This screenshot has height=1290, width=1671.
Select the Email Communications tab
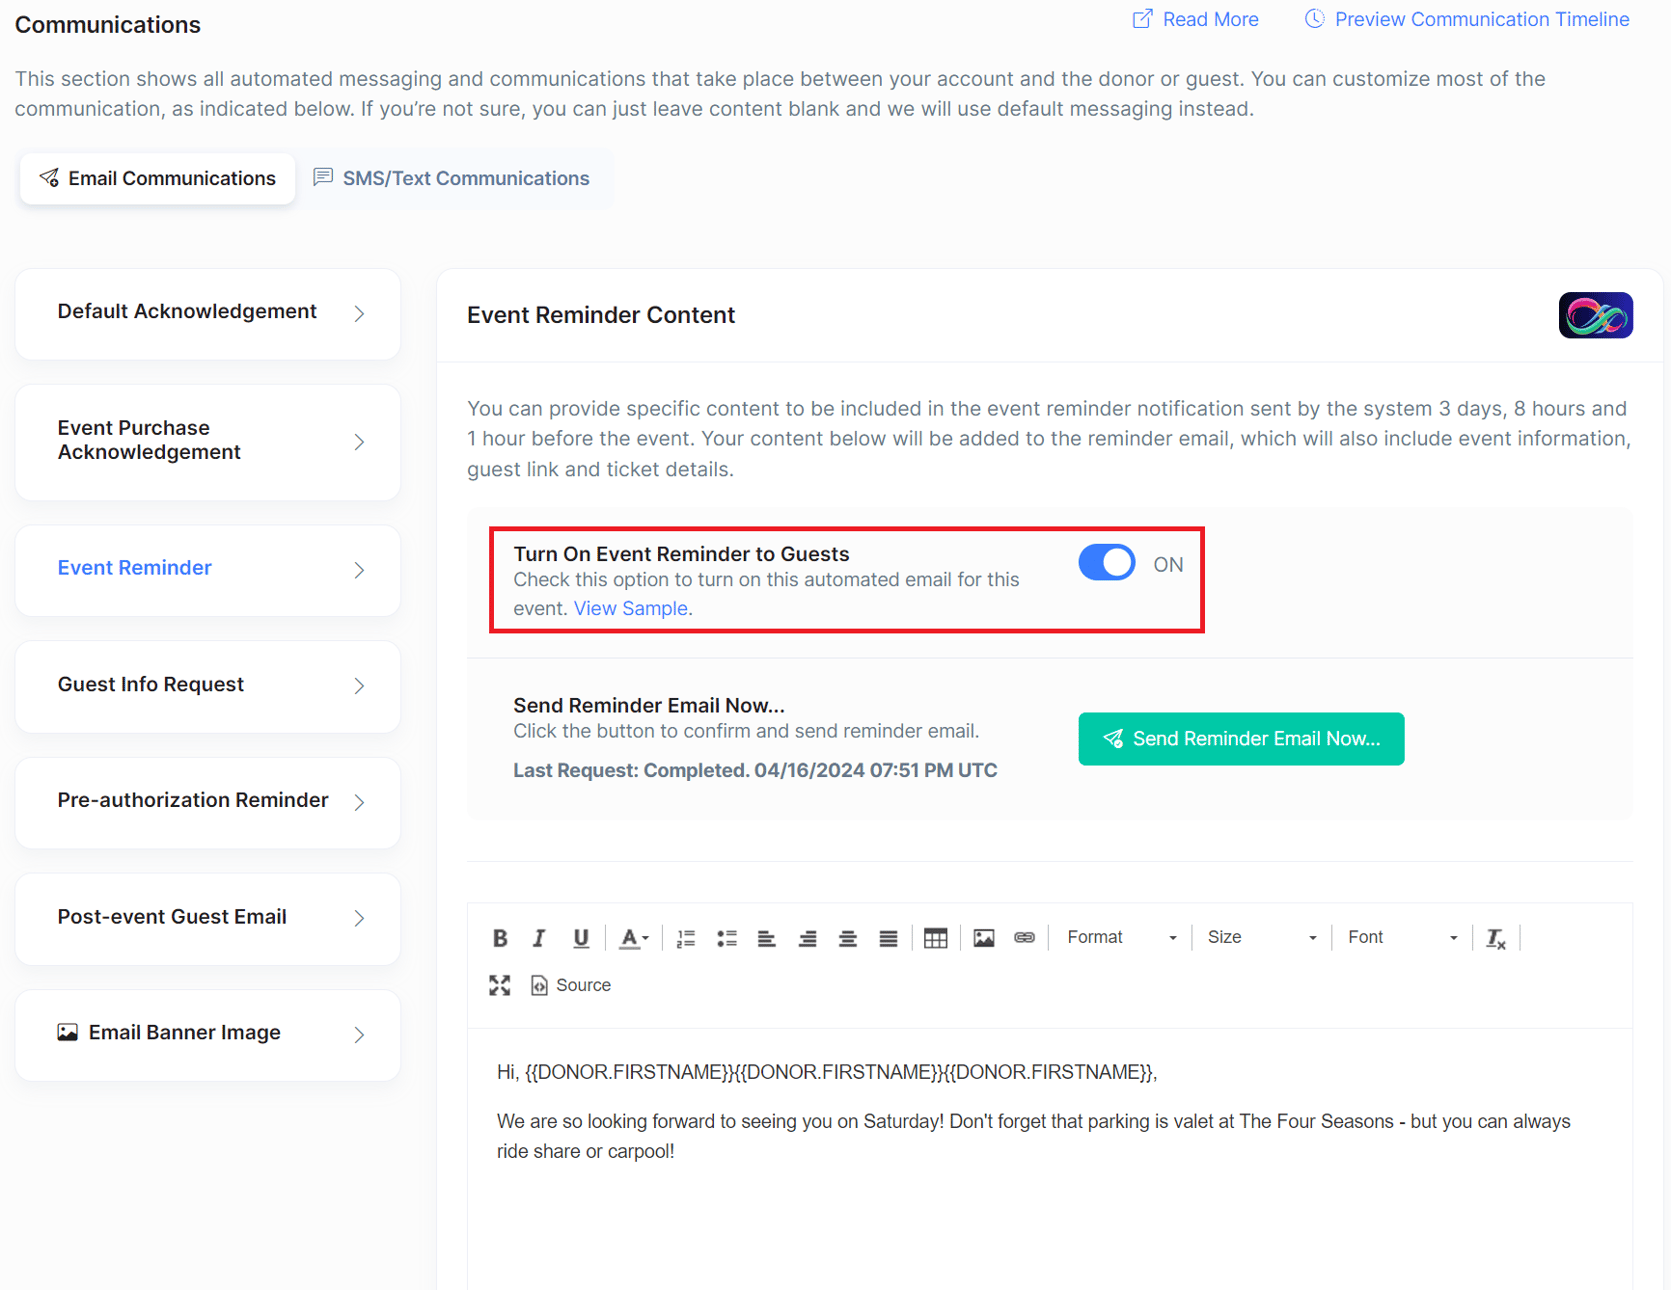click(x=158, y=179)
